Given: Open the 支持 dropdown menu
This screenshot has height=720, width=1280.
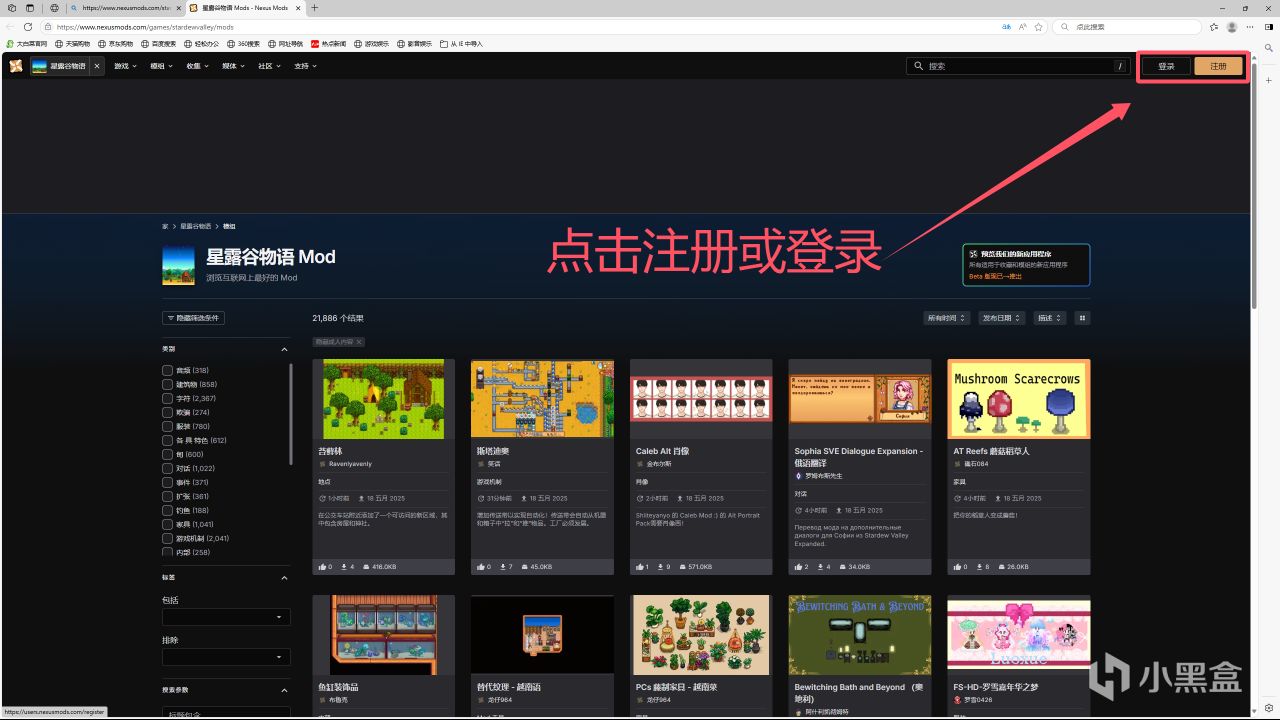Looking at the screenshot, I should coord(305,66).
